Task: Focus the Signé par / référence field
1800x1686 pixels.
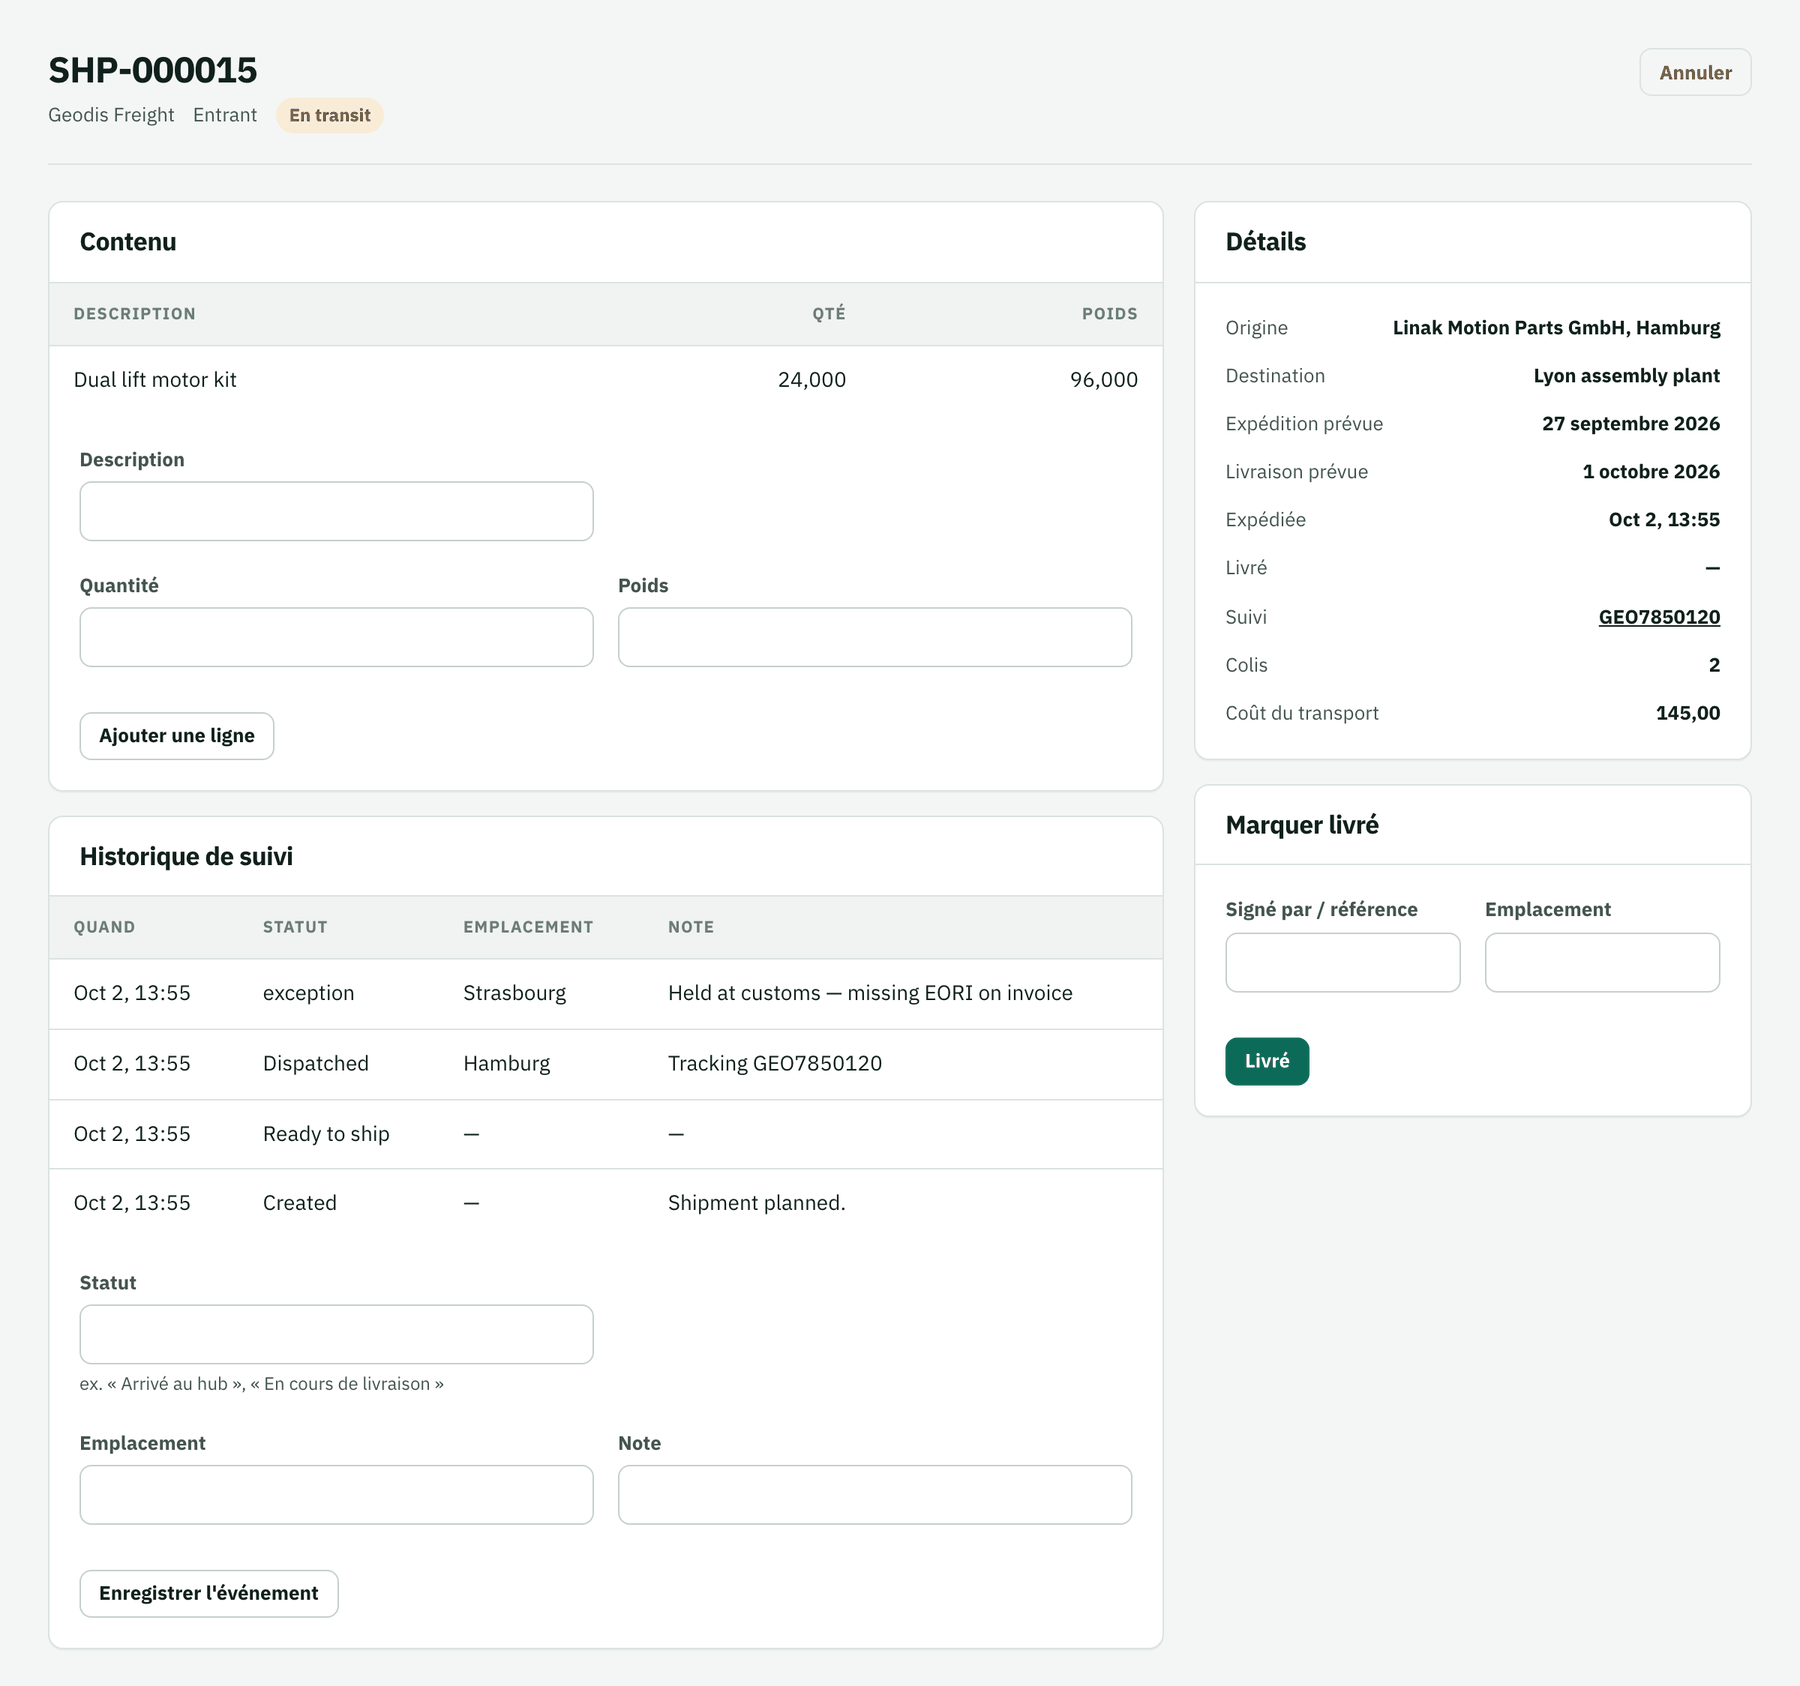Action: [x=1343, y=962]
